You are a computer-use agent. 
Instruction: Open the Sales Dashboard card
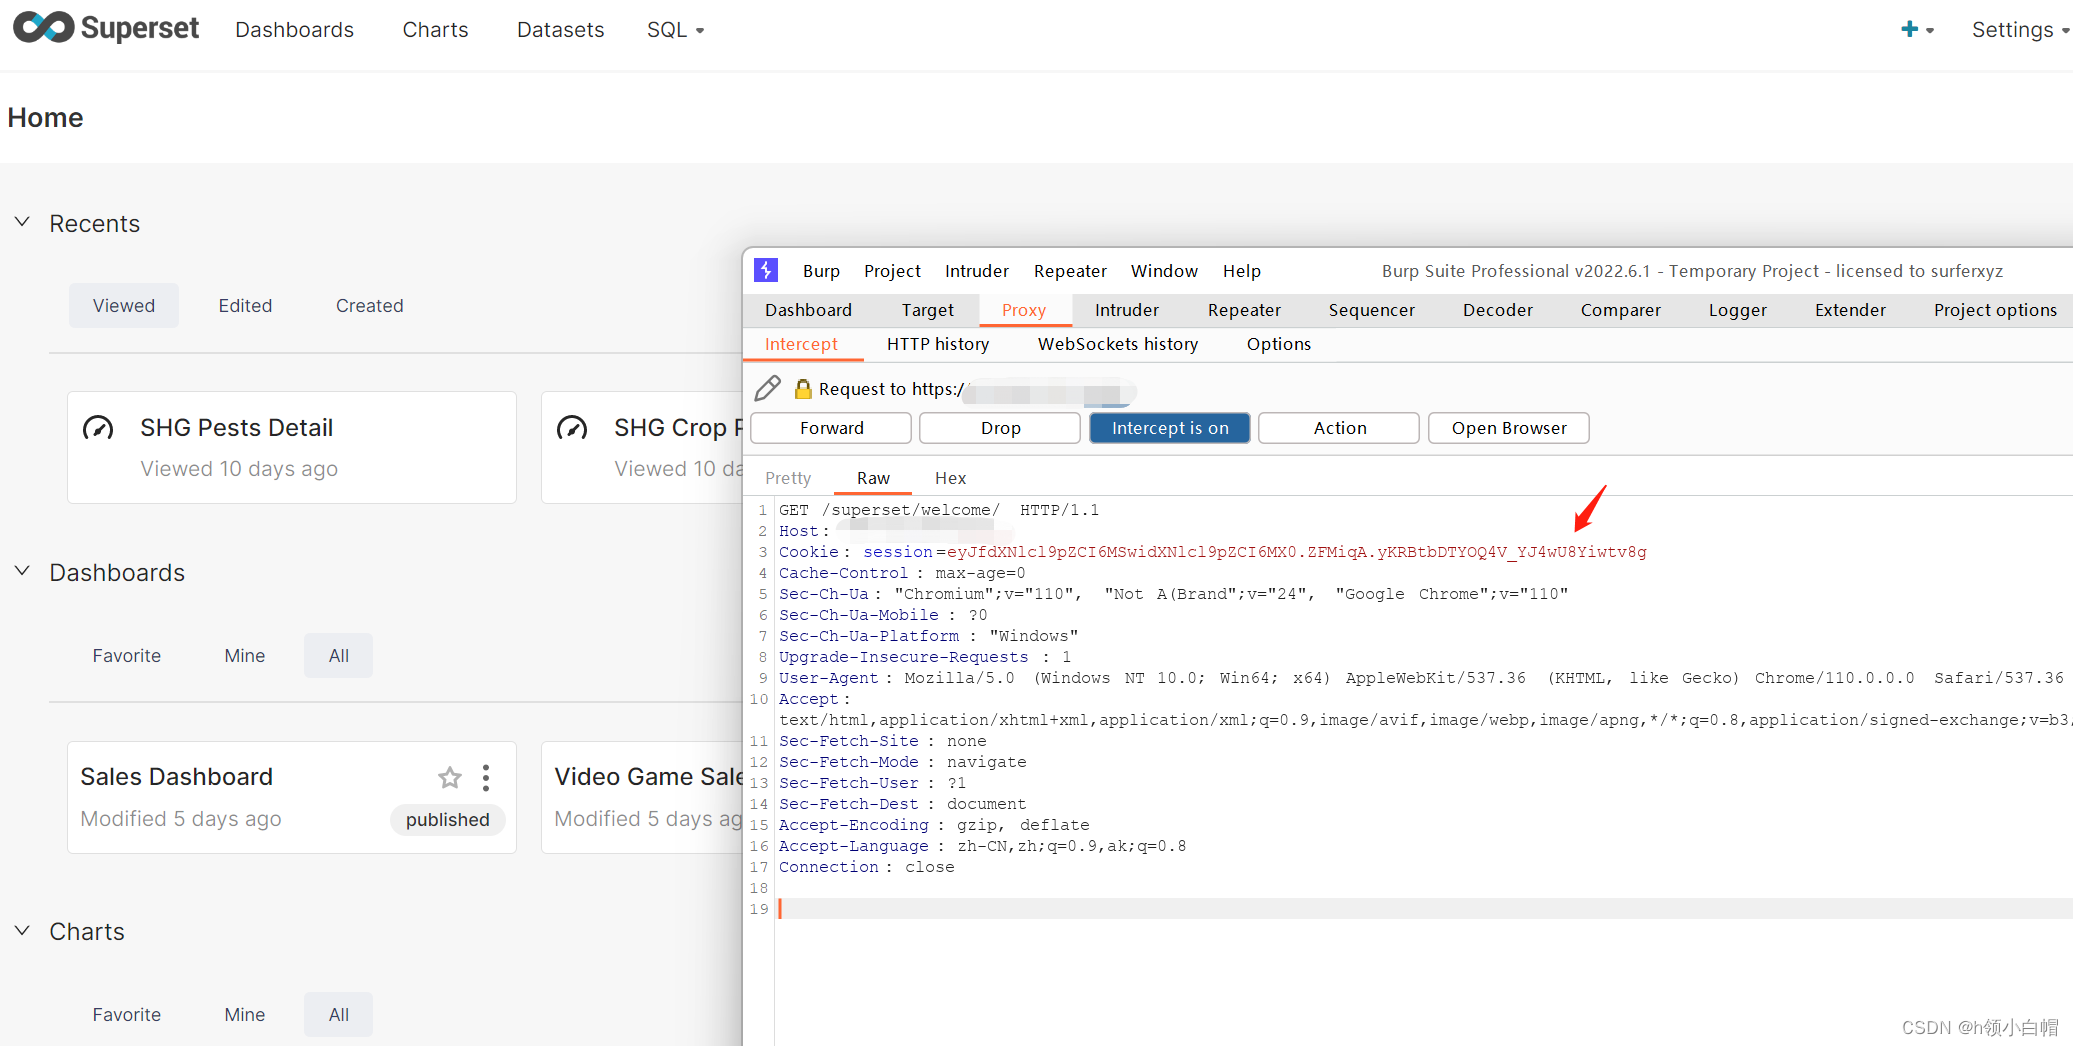[x=292, y=797]
